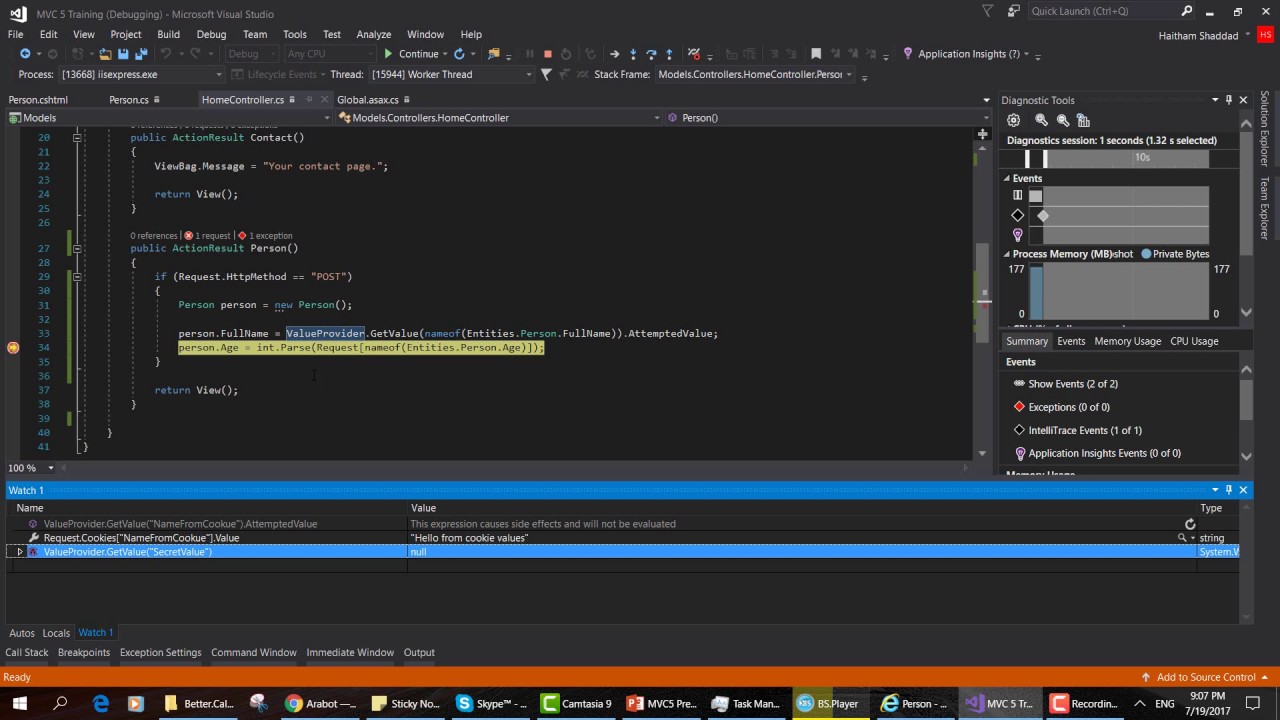
Task: Click the Step Into arrow icon
Action: (x=633, y=54)
